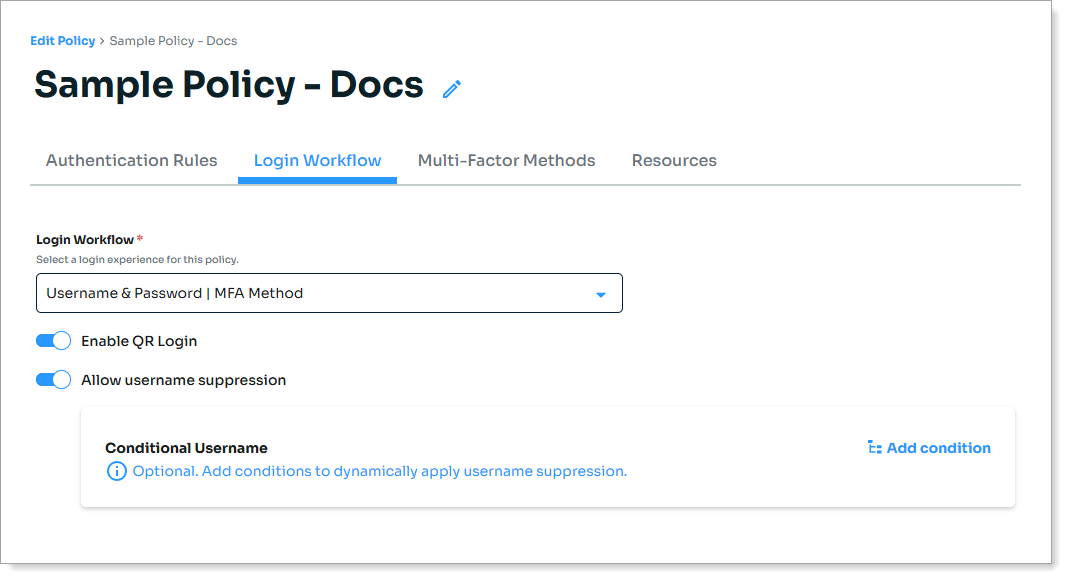The width and height of the screenshot is (1067, 579).
Task: Click the Sample Policy – Docs breadcrumb text
Action: point(175,40)
